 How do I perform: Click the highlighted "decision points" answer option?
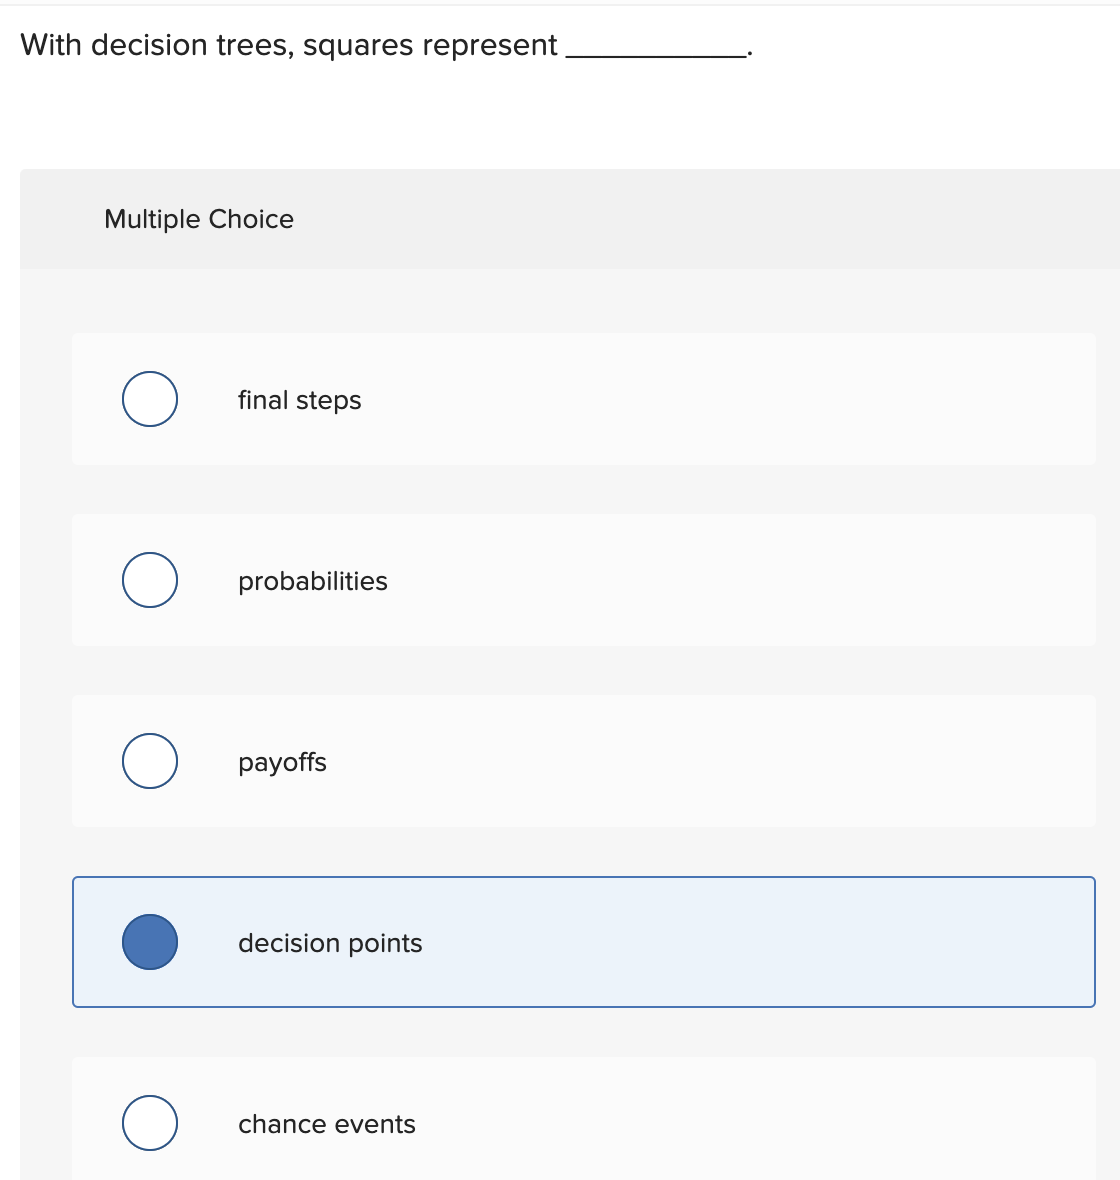pyautogui.click(x=583, y=941)
